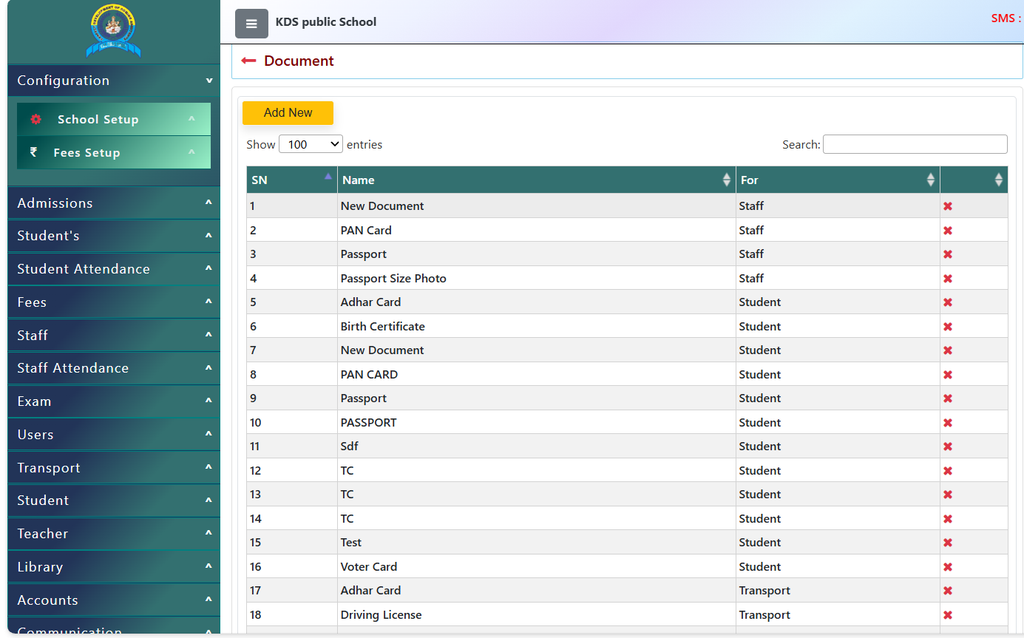Delete row 10 PASSPORT entry

[x=948, y=423]
